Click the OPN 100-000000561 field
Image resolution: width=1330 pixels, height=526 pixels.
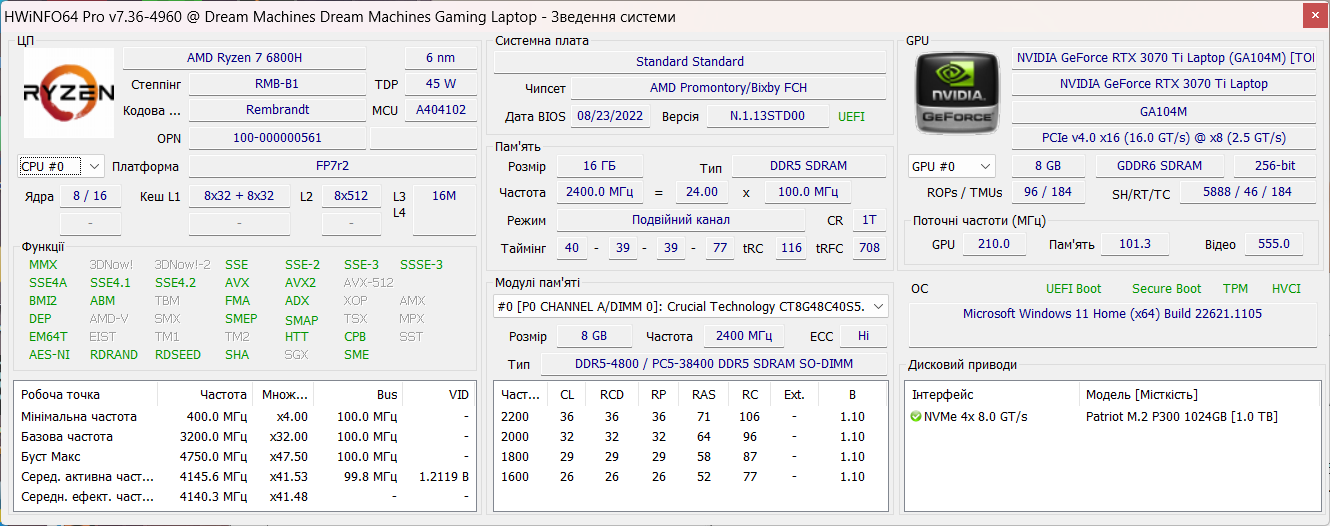(x=277, y=138)
